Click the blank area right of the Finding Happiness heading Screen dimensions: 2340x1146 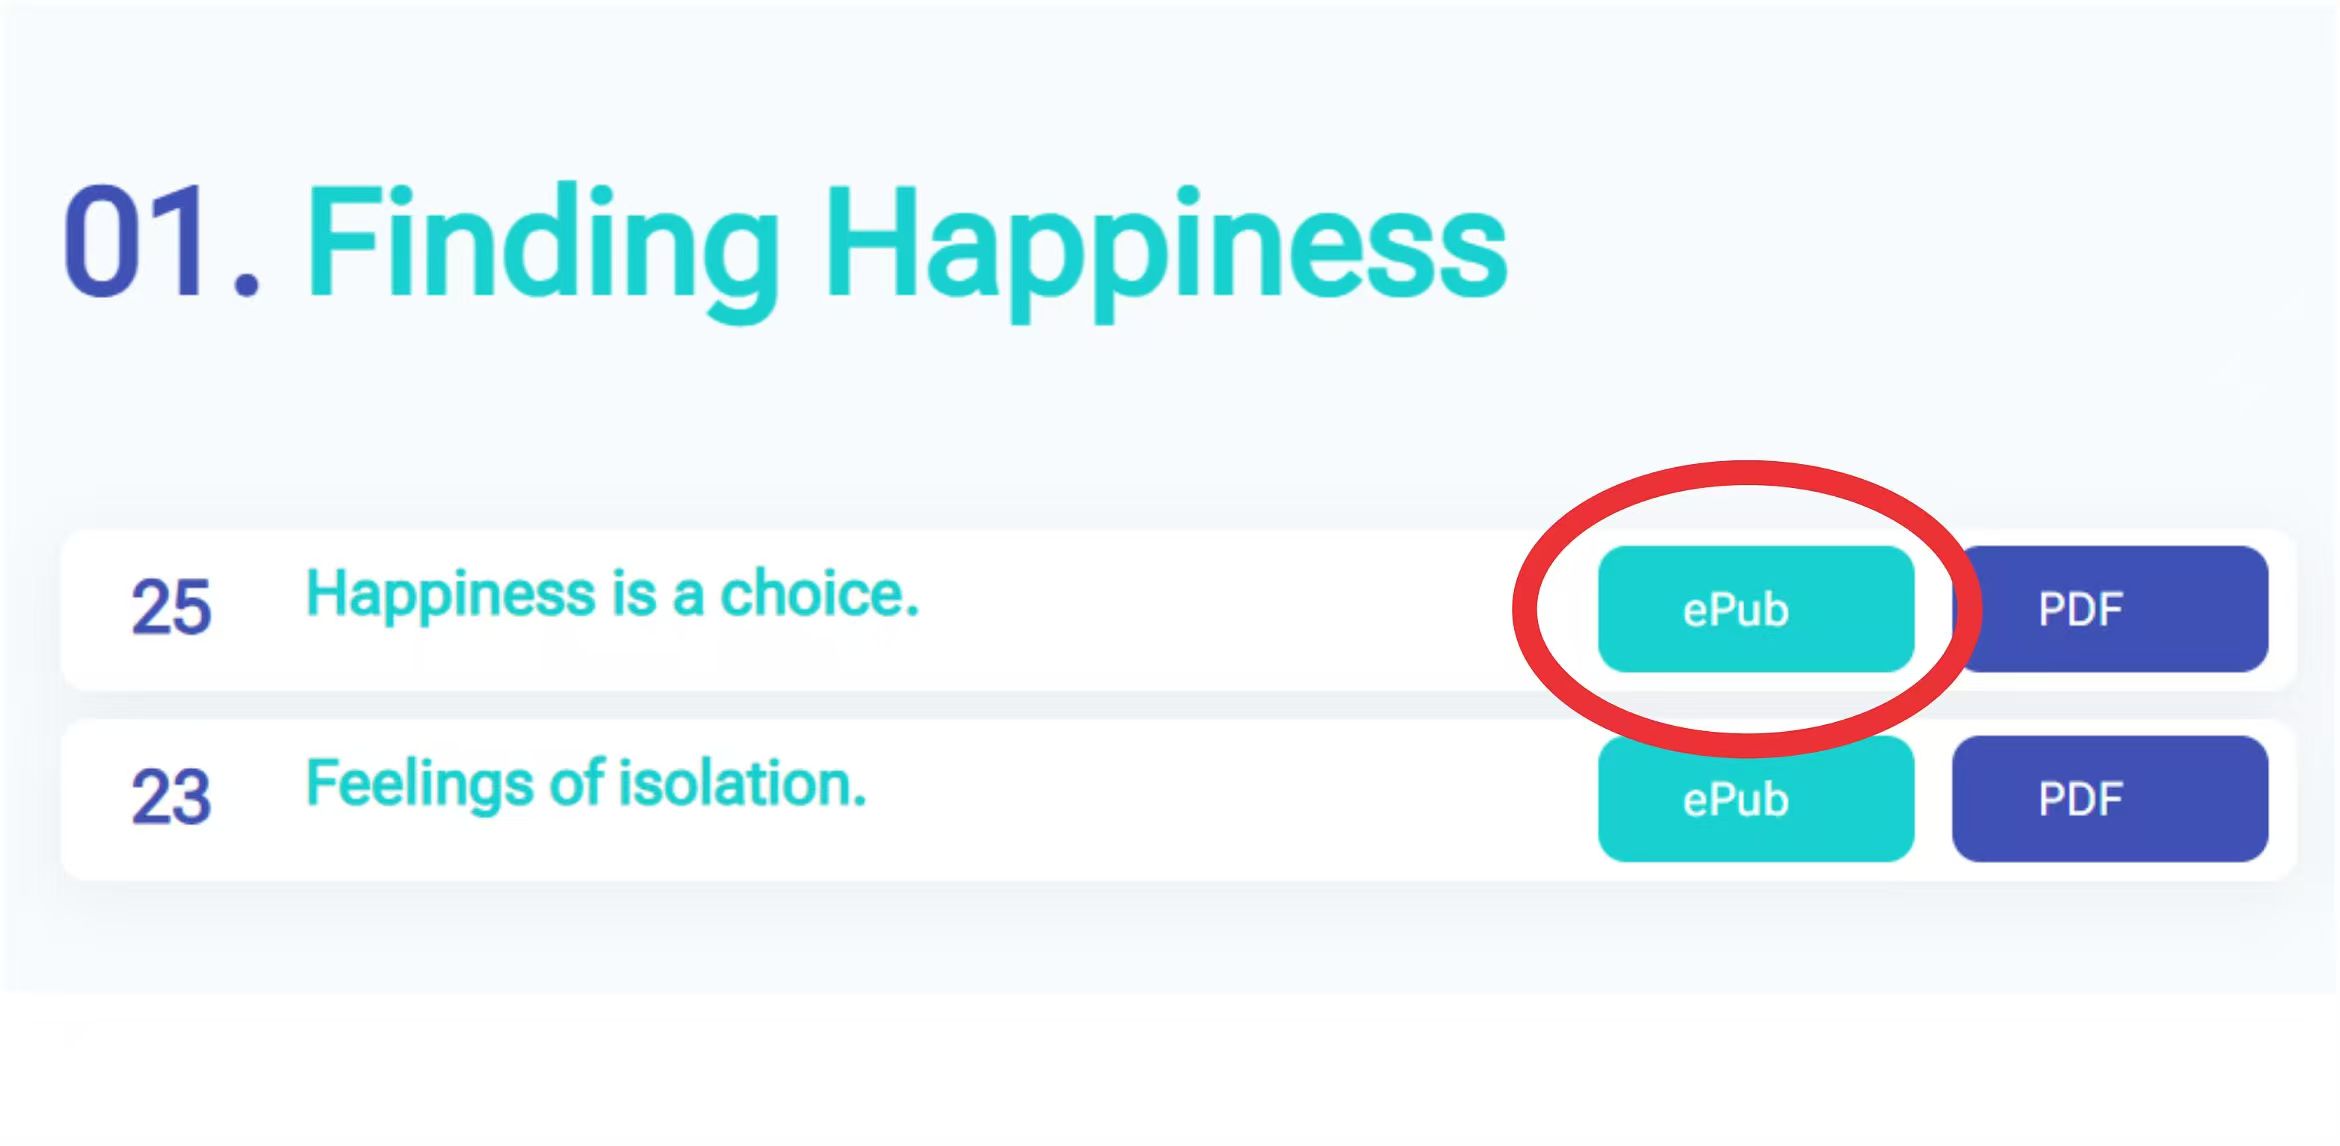click(x=1900, y=243)
